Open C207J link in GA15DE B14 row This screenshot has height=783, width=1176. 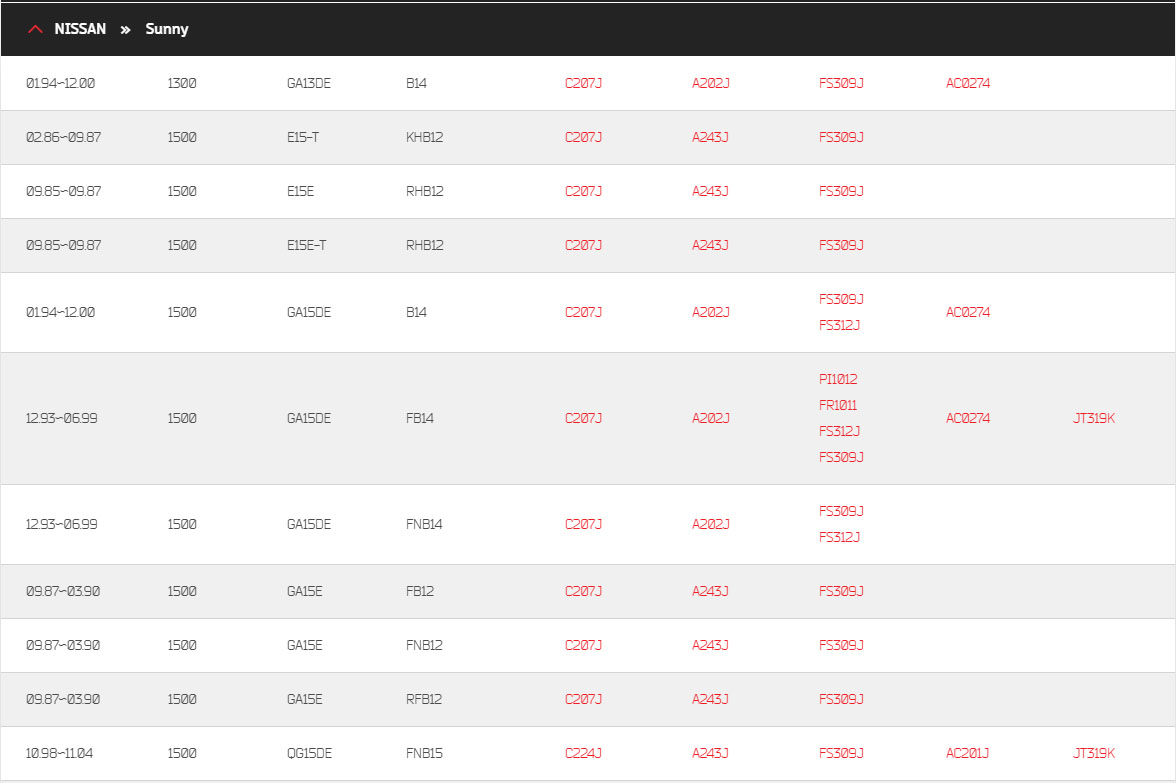(584, 312)
